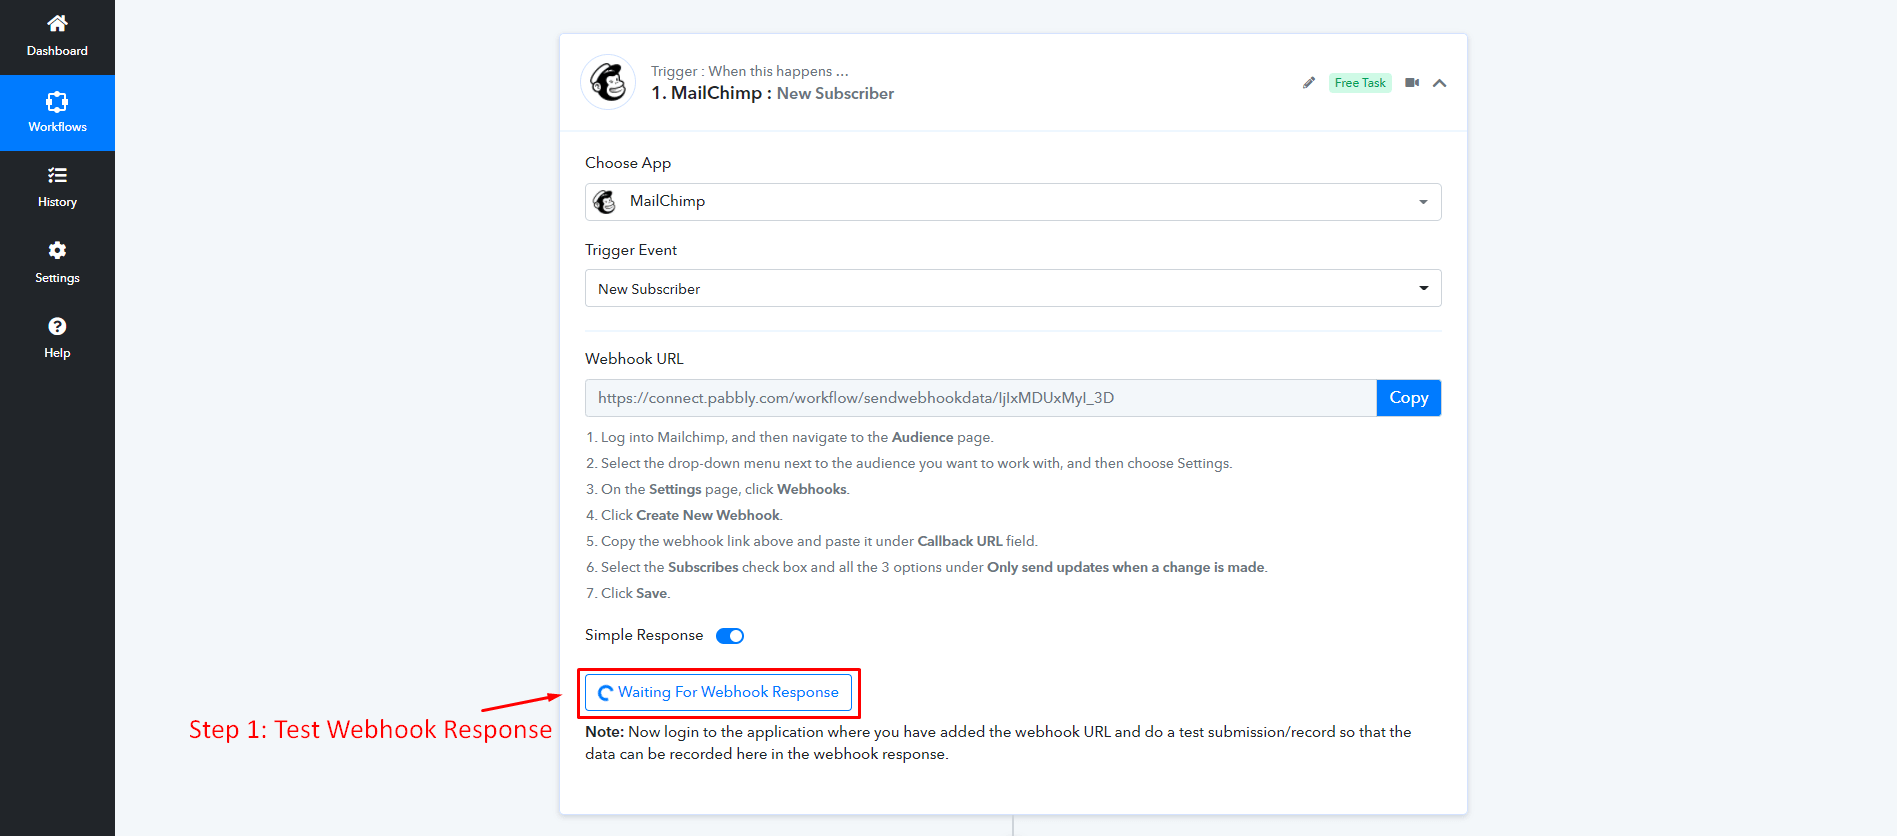Click Waiting For Webhook Response button
This screenshot has width=1897, height=836.
[x=718, y=692]
